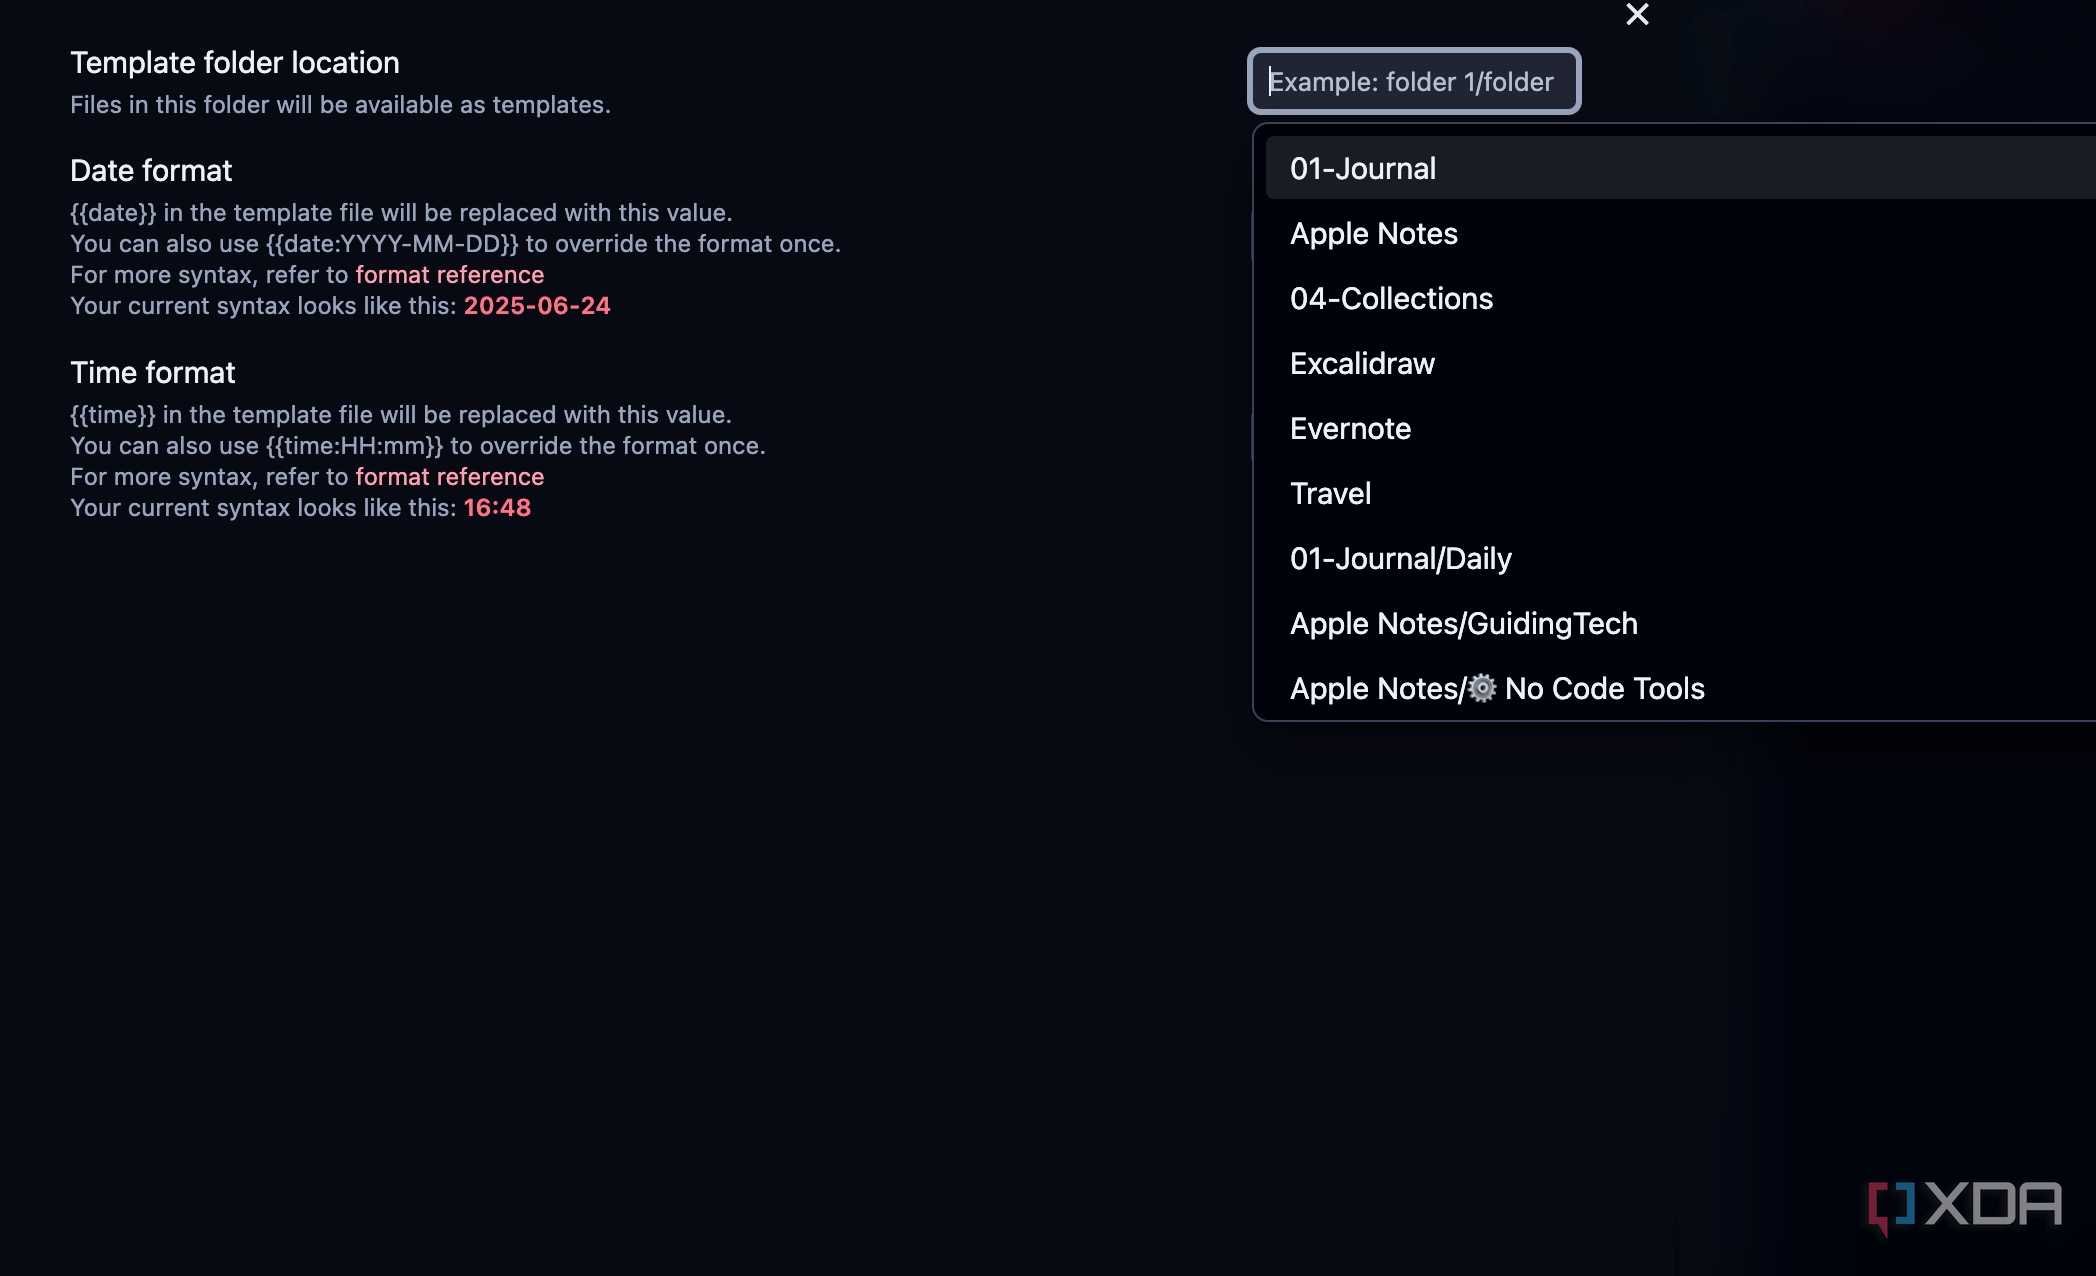This screenshot has height=1276, width=2096.
Task: Choose Evernote in the suggestion list
Action: pos(1680,428)
